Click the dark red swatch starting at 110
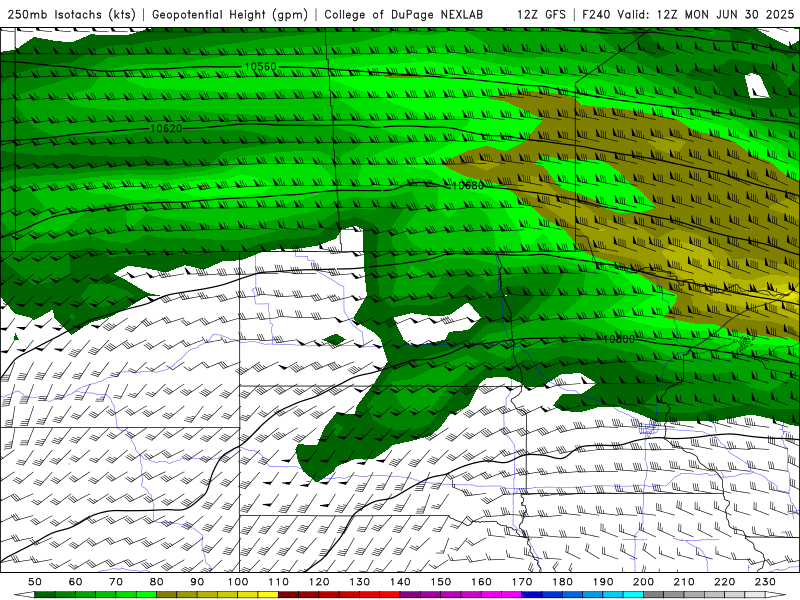The height and width of the screenshot is (600, 800). pyautogui.click(x=288, y=595)
